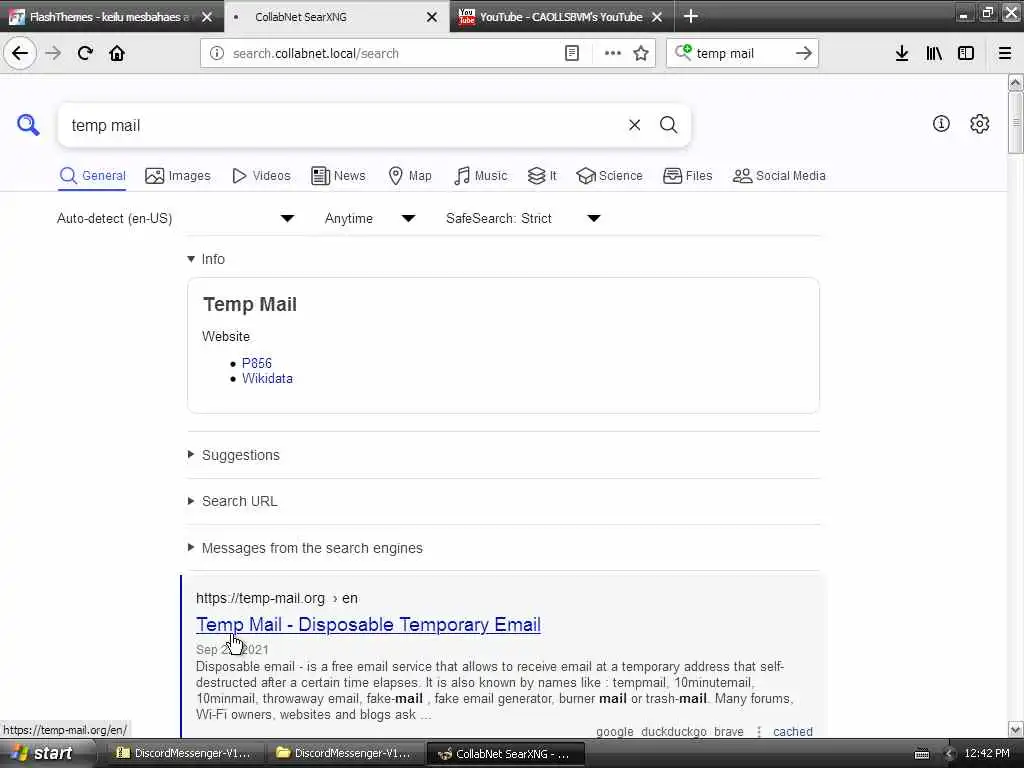
Task: Open the P856 link
Action: [257, 363]
